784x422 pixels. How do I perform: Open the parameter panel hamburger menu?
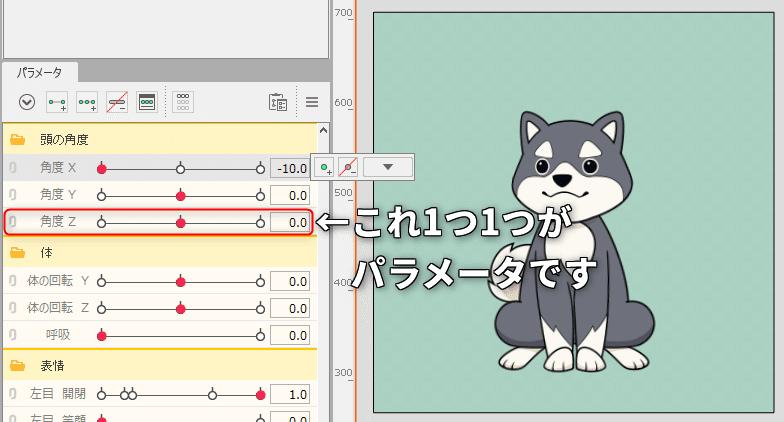pos(312,102)
